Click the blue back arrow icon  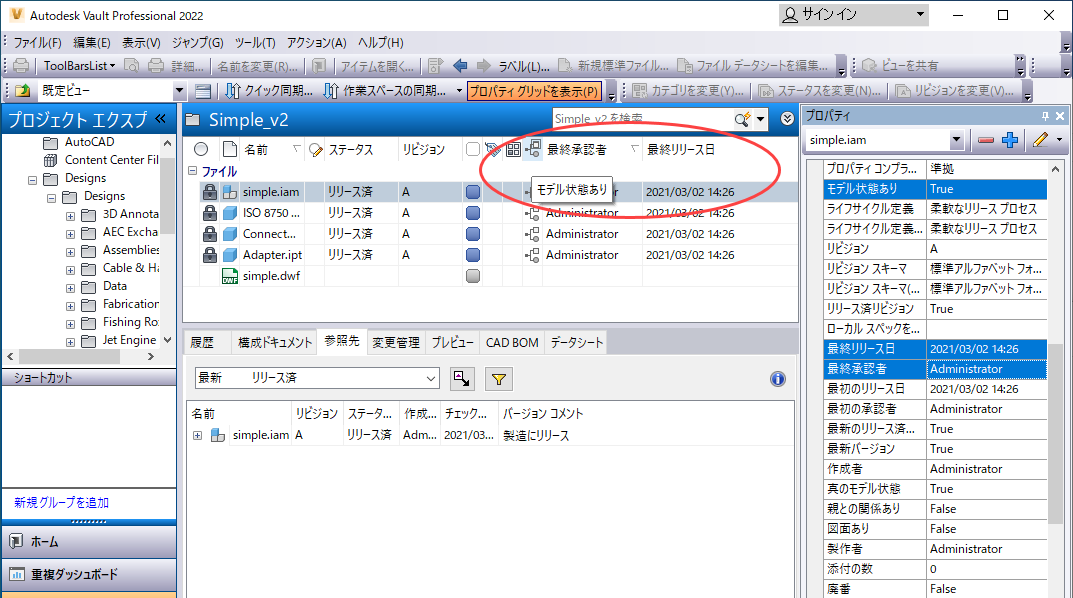coord(461,66)
